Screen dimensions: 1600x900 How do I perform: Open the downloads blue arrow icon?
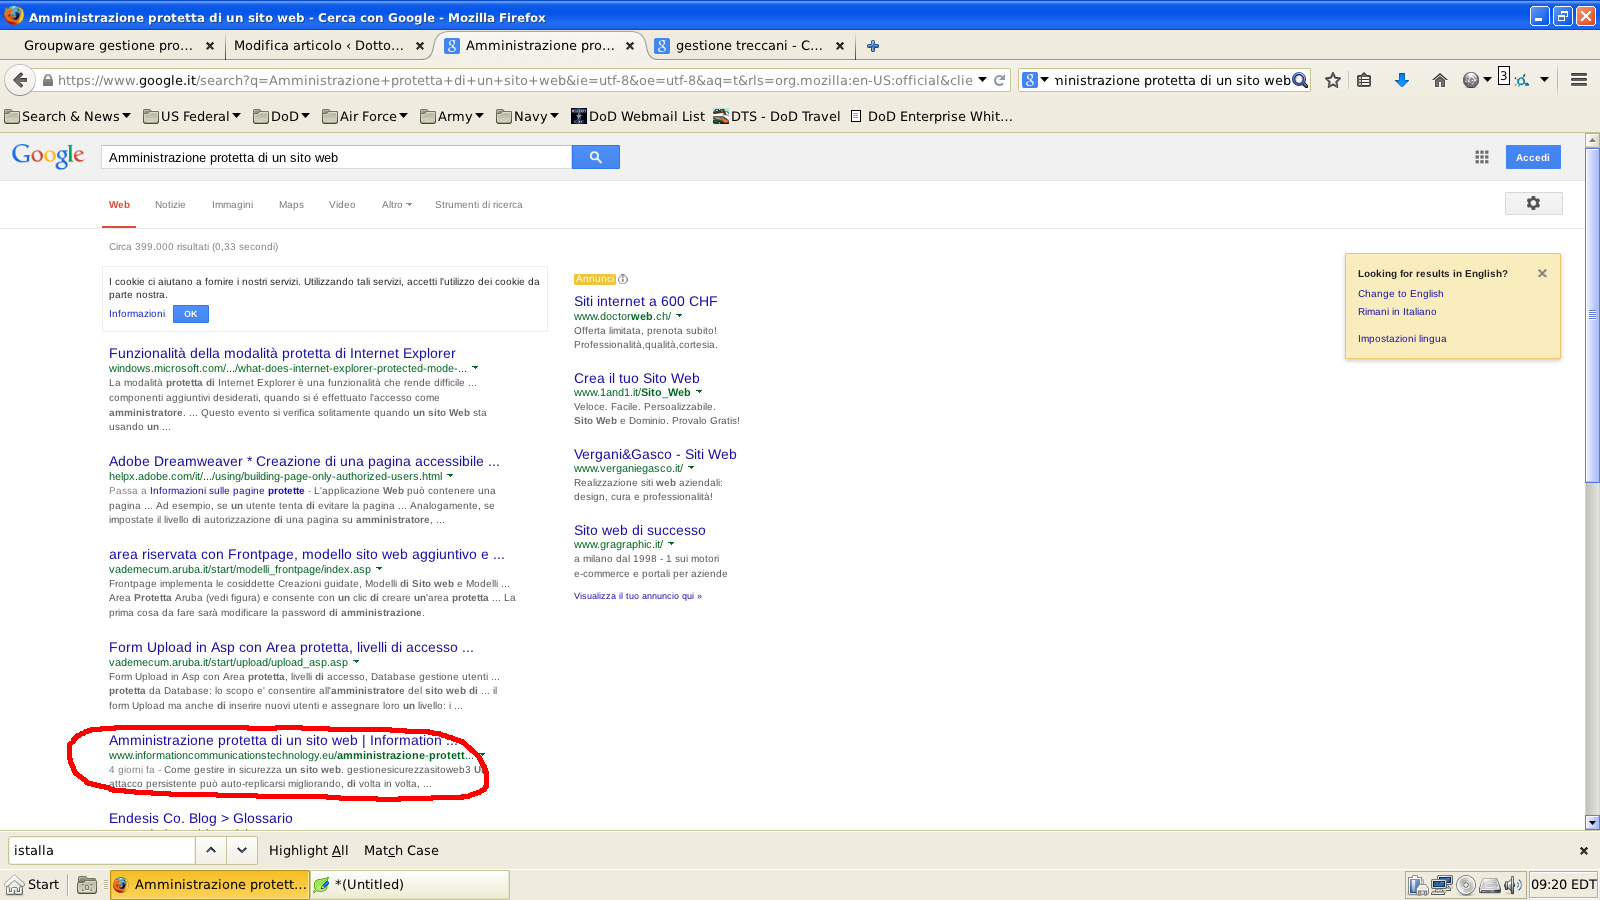[1402, 80]
